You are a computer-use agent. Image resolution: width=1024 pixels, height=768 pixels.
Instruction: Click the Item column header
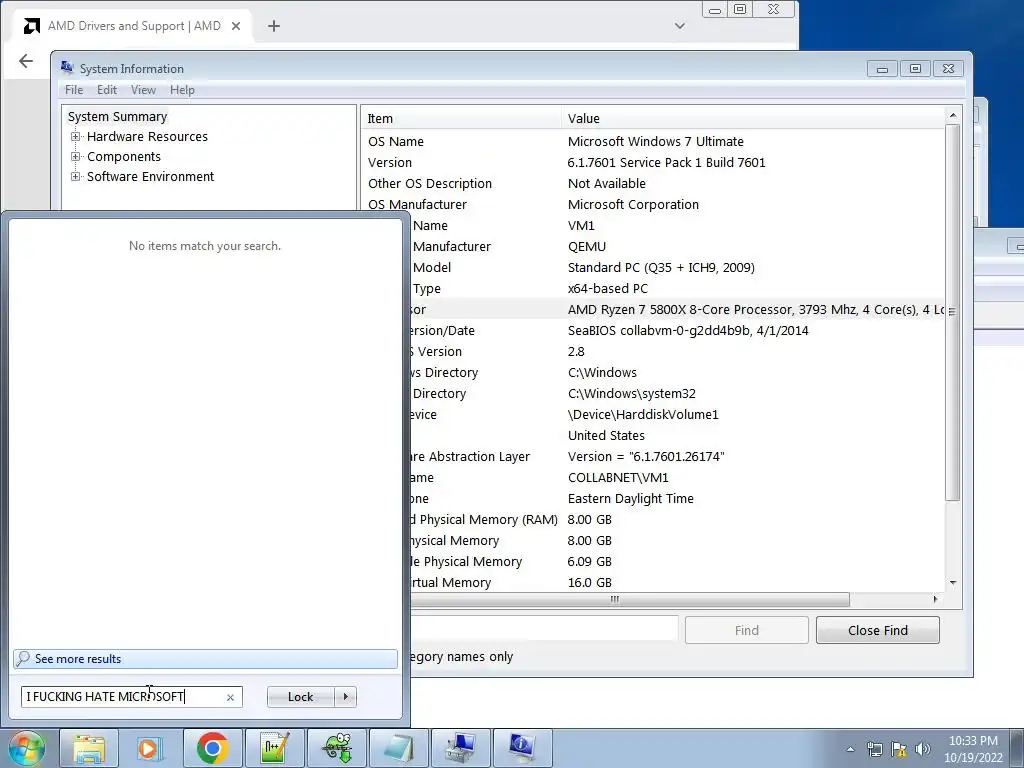[x=460, y=118]
